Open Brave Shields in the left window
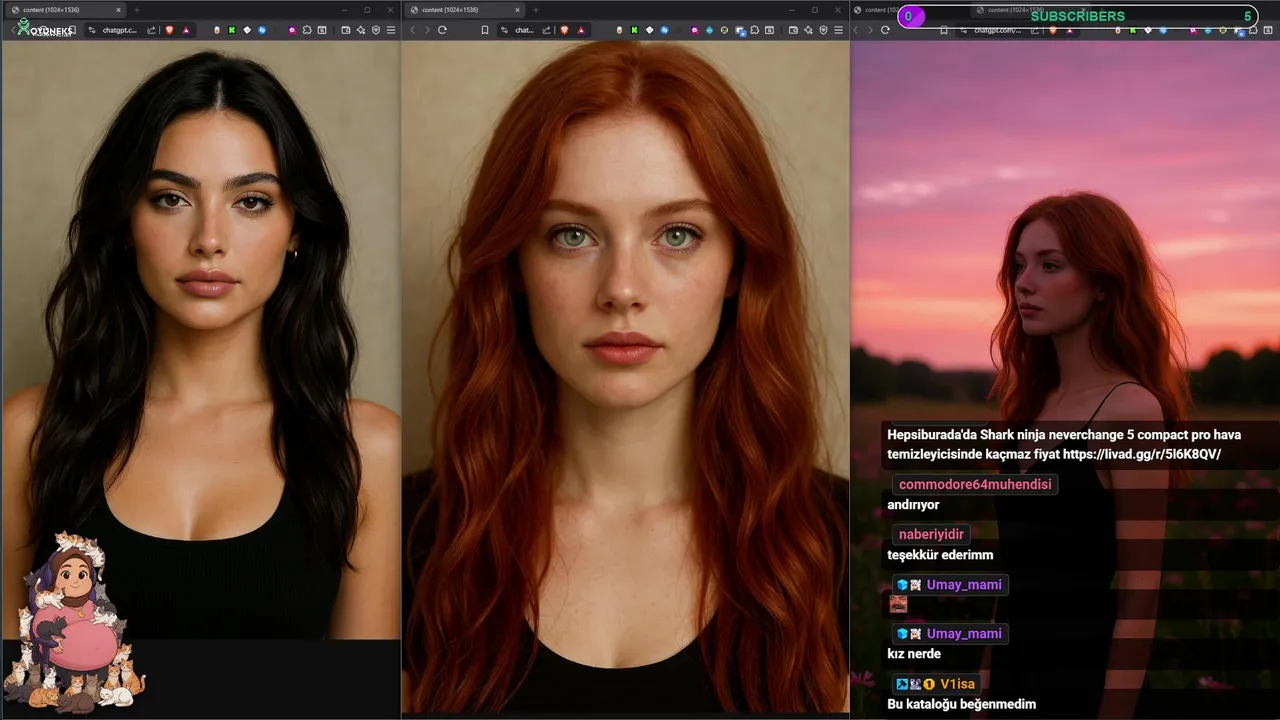Screen dimensions: 1280x720 (169, 30)
